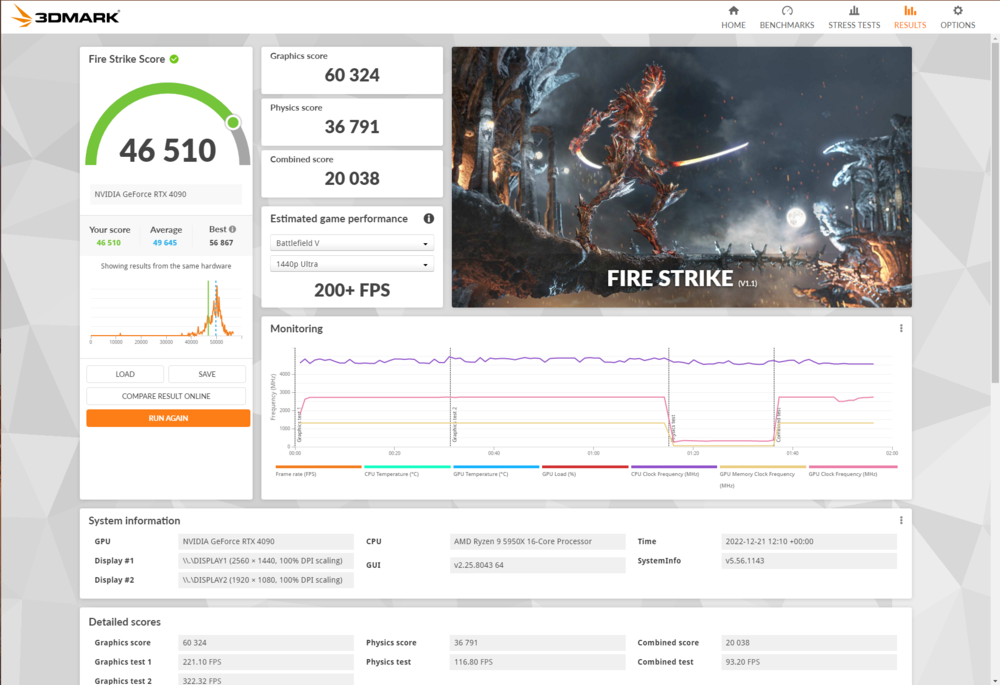Open the Stress Tests tab
Image resolution: width=1000 pixels, height=685 pixels.
(x=854, y=17)
